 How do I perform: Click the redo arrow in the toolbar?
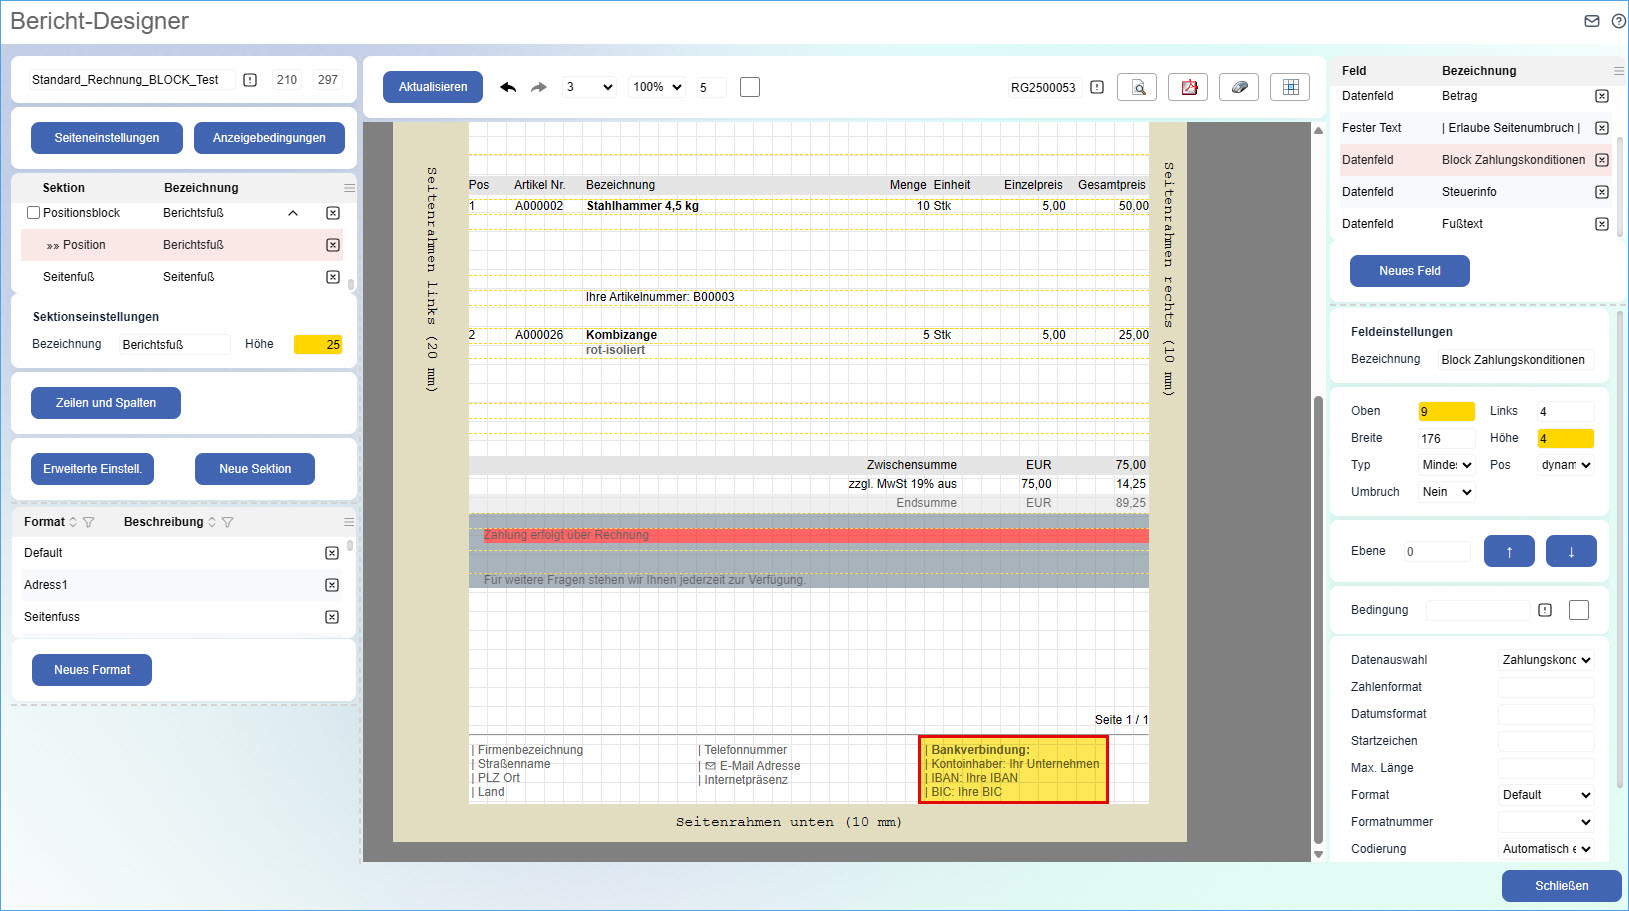click(x=539, y=87)
